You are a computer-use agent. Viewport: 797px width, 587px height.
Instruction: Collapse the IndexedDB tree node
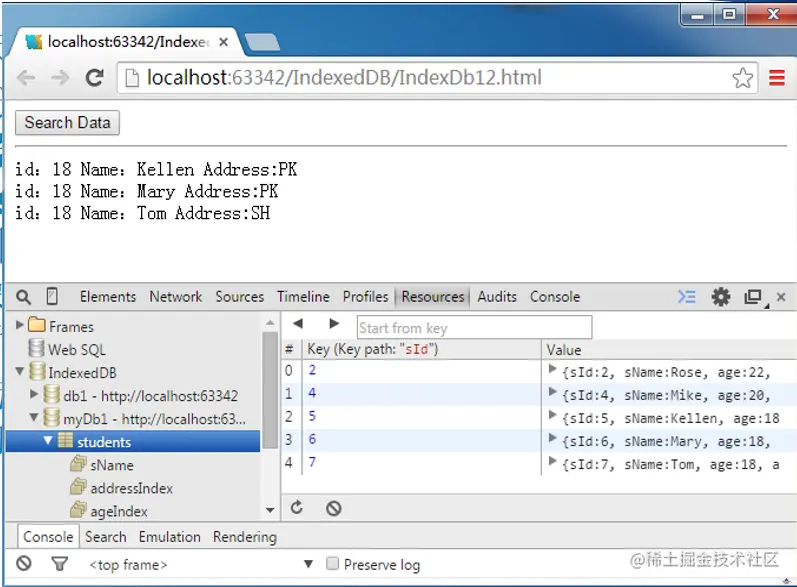click(x=20, y=371)
